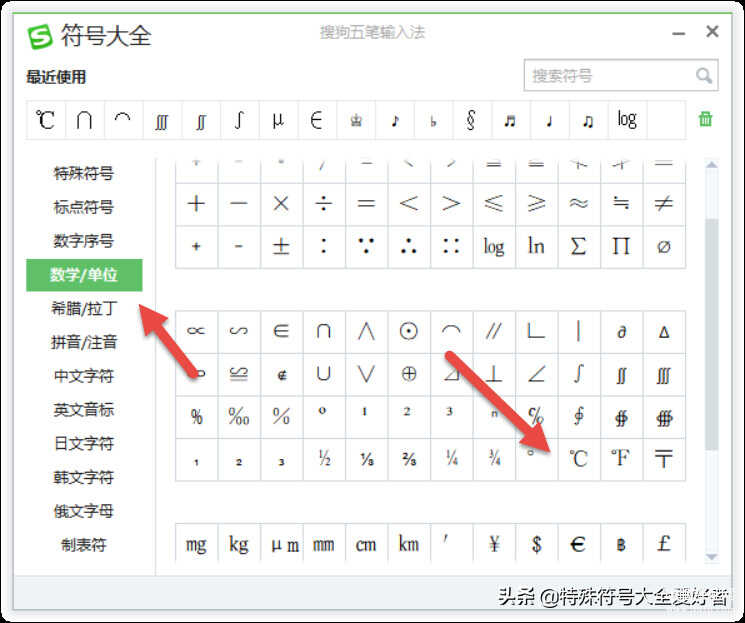
Task: Insert the circled plus ⊕ symbol
Action: coord(409,374)
